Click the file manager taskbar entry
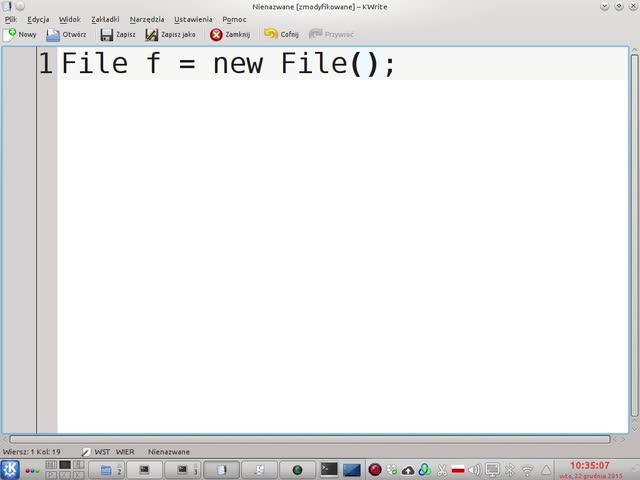Image resolution: width=640 pixels, height=480 pixels. pos(107,470)
